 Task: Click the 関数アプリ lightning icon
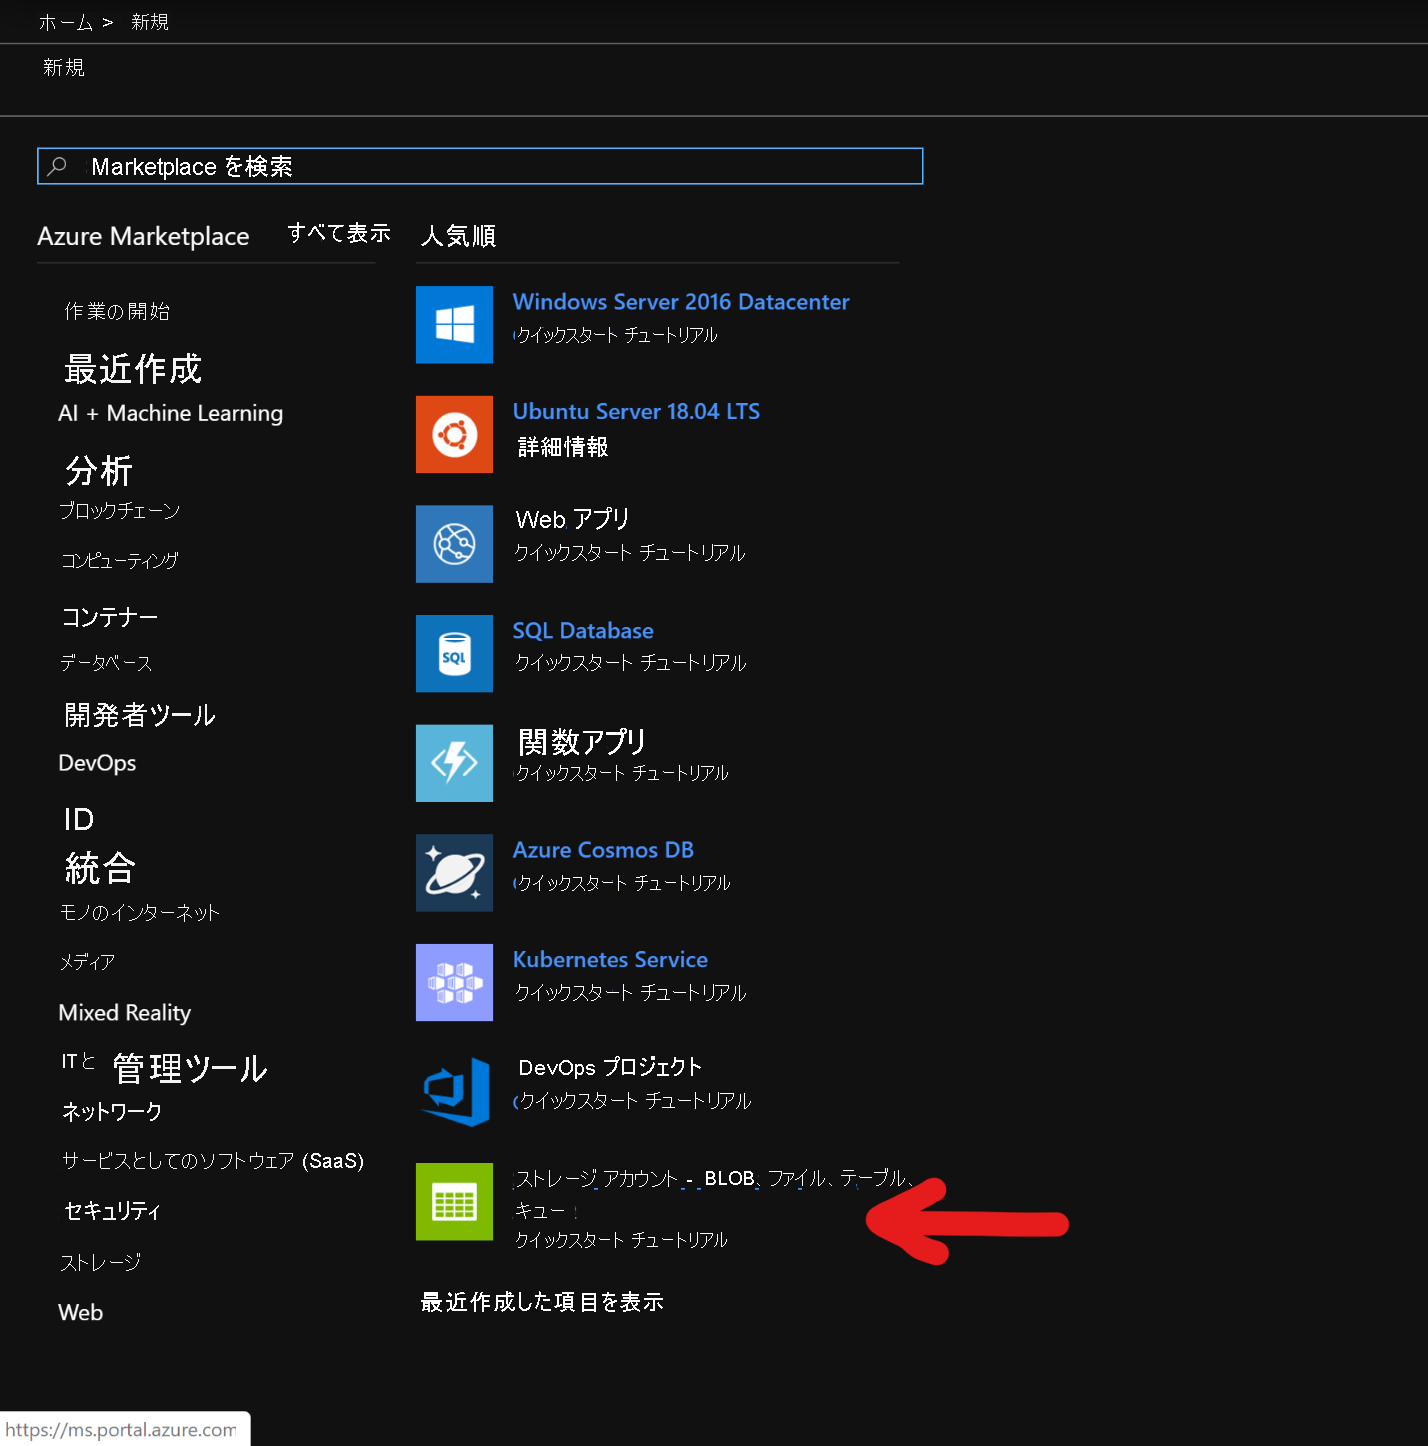[454, 763]
